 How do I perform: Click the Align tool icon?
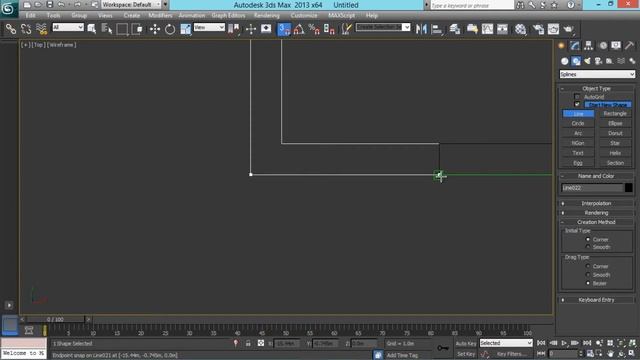pyautogui.click(x=437, y=29)
